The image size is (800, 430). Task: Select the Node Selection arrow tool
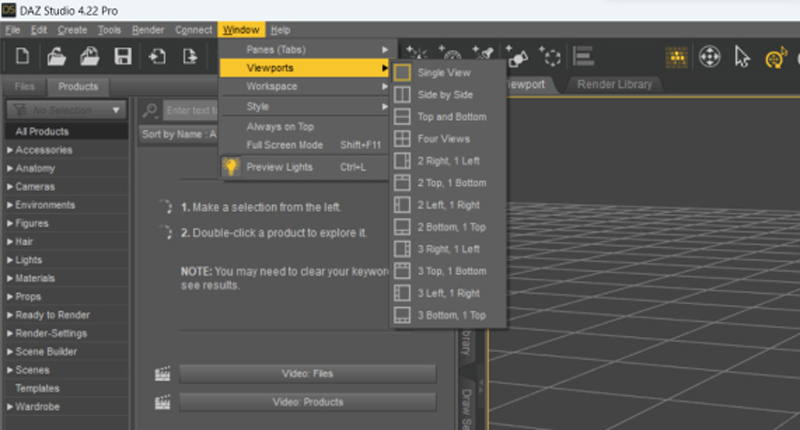pos(741,57)
